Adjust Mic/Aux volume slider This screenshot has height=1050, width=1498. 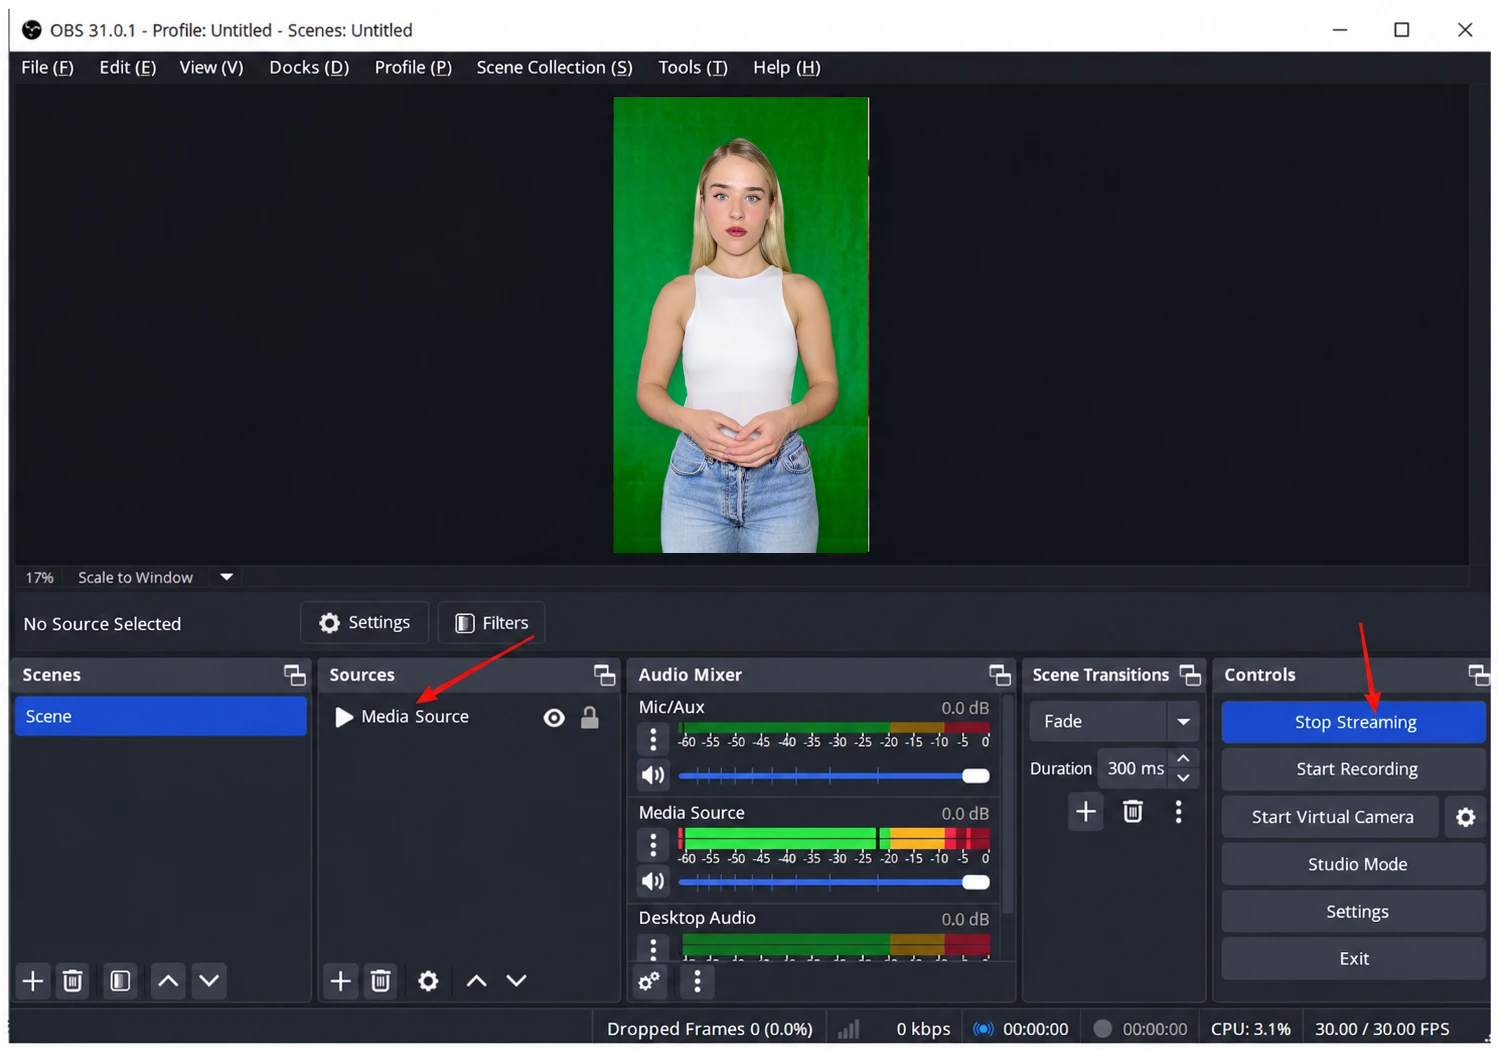coord(834,776)
